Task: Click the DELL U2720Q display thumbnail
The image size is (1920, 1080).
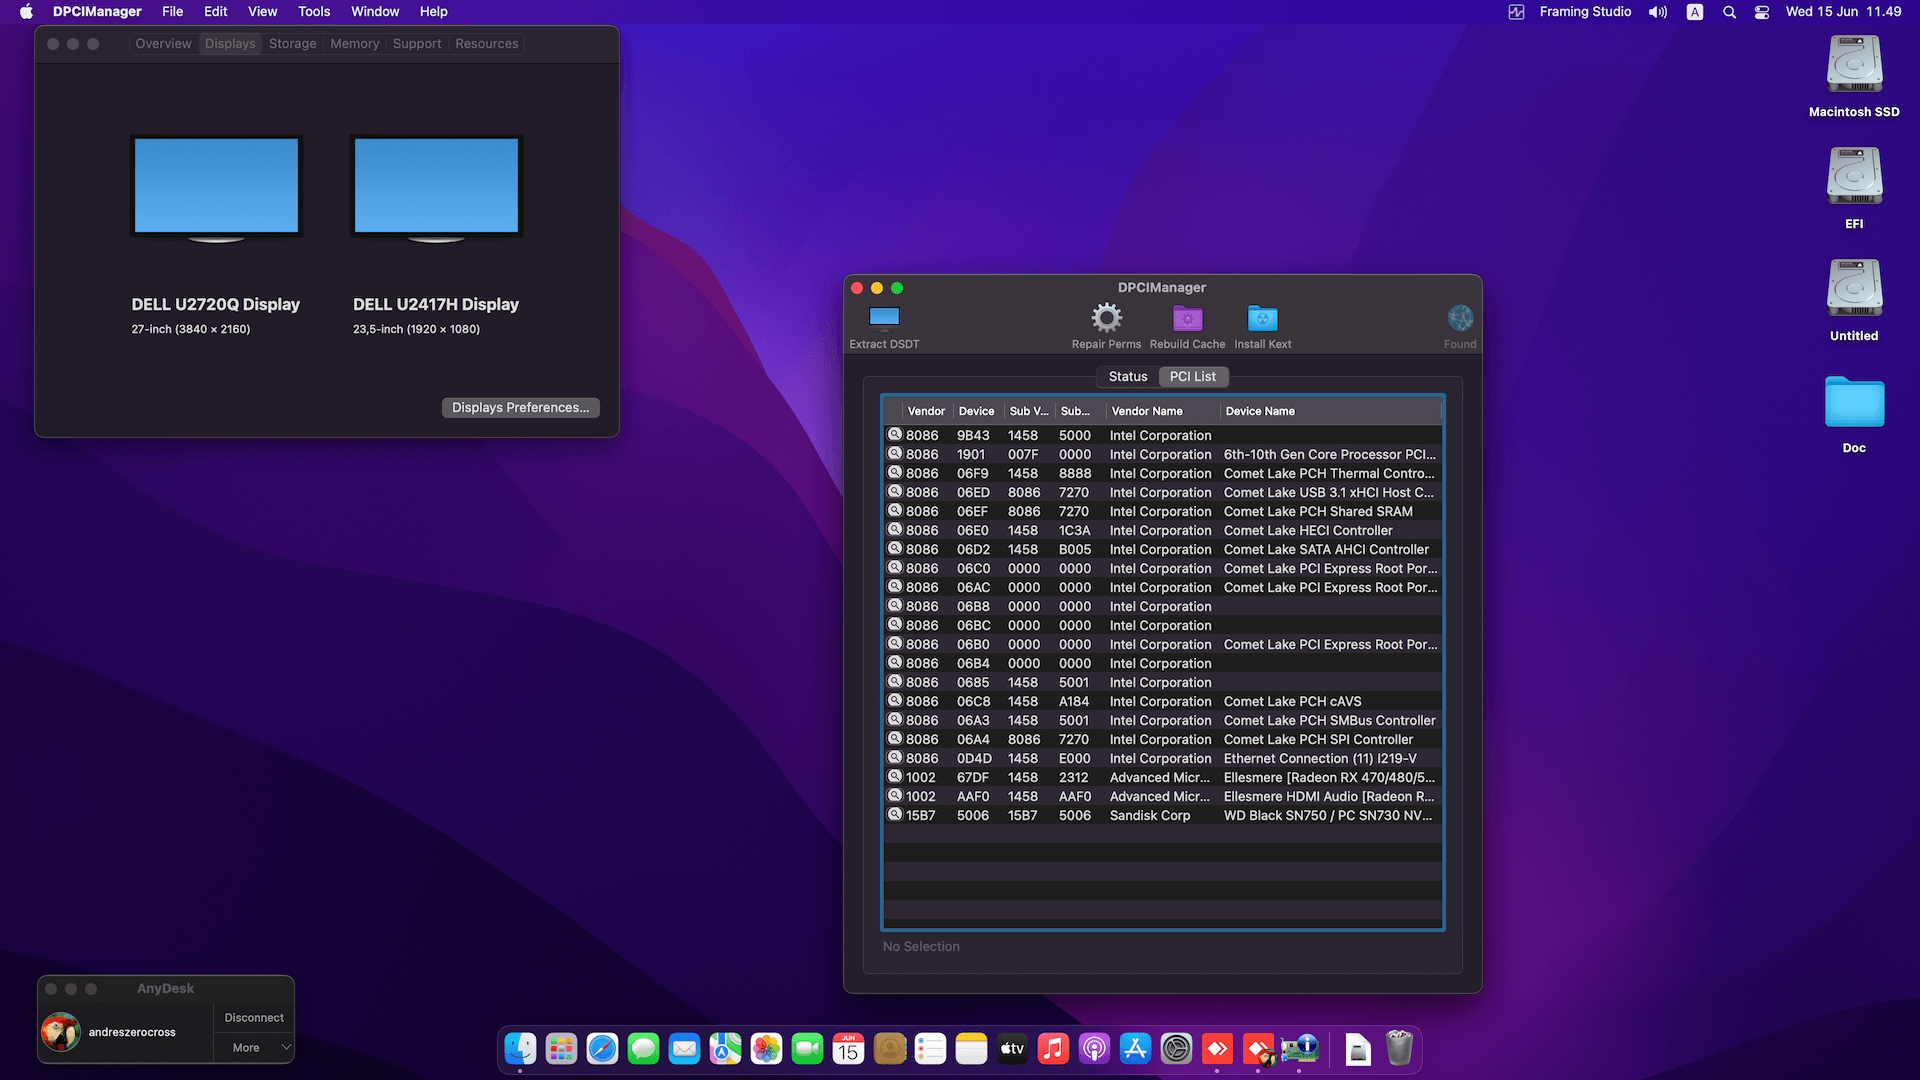Action: click(216, 189)
